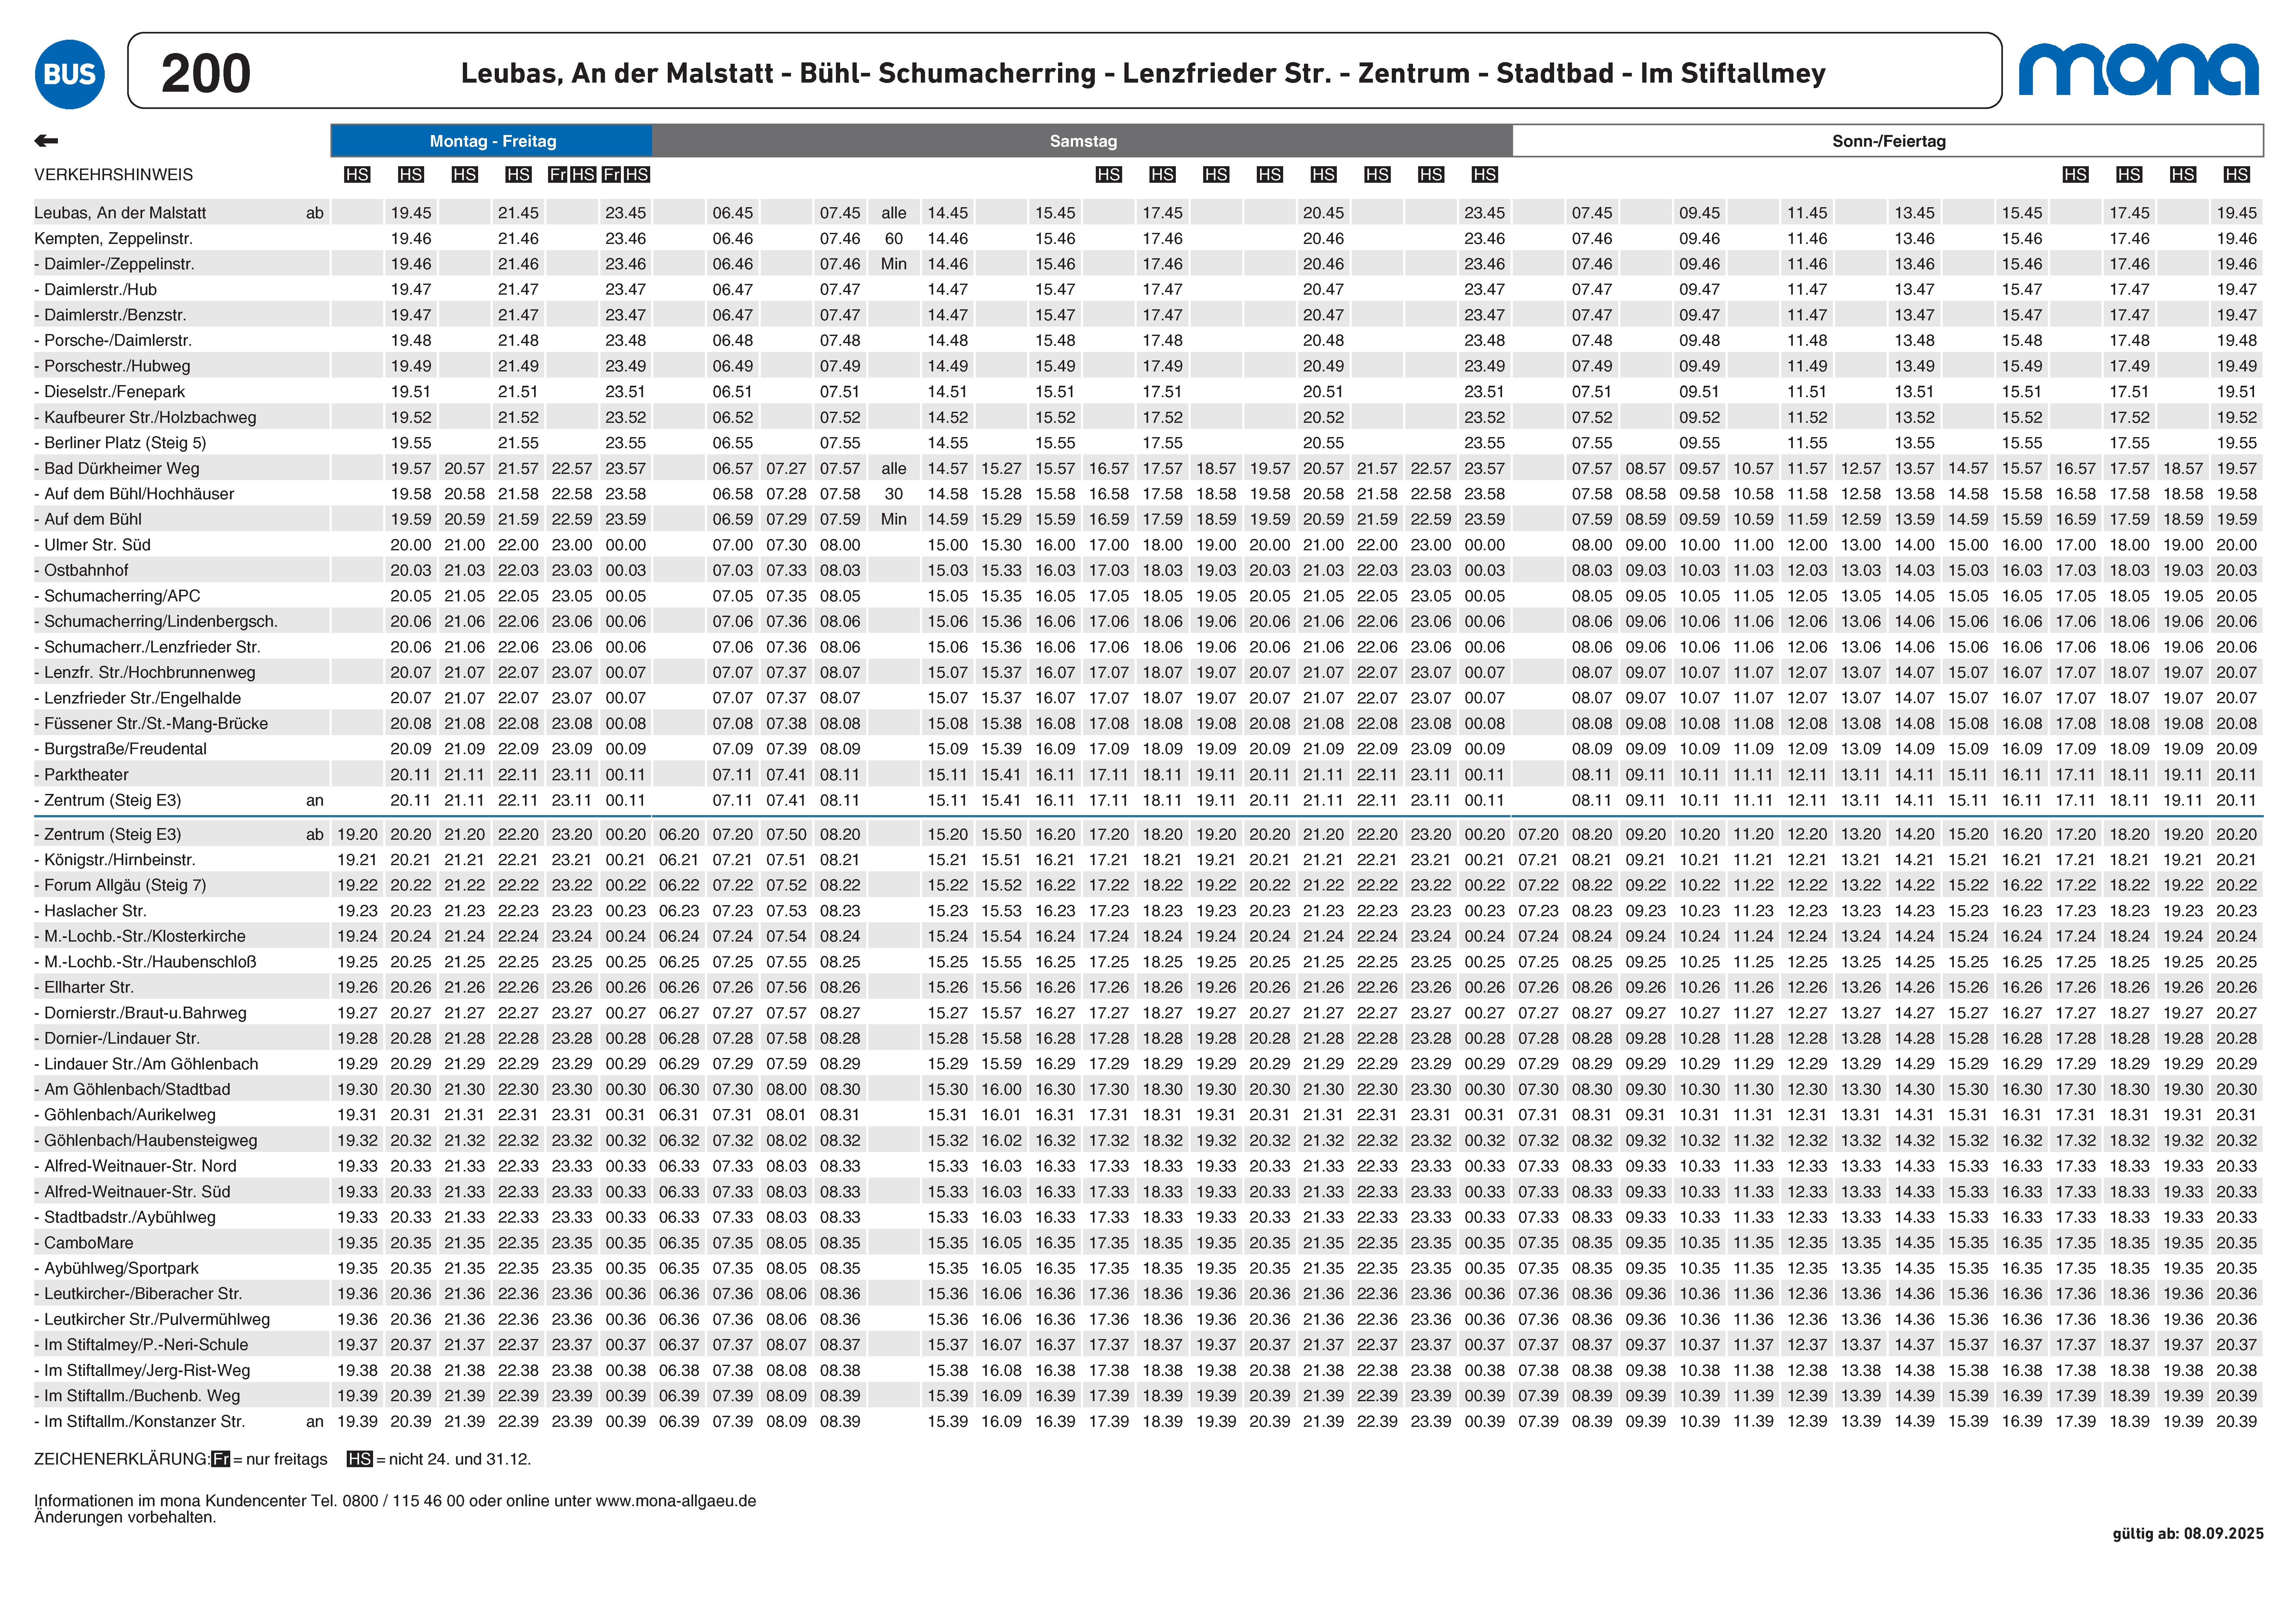Click the HS badge in the Zeichenerklärung legend

[x=360, y=1459]
